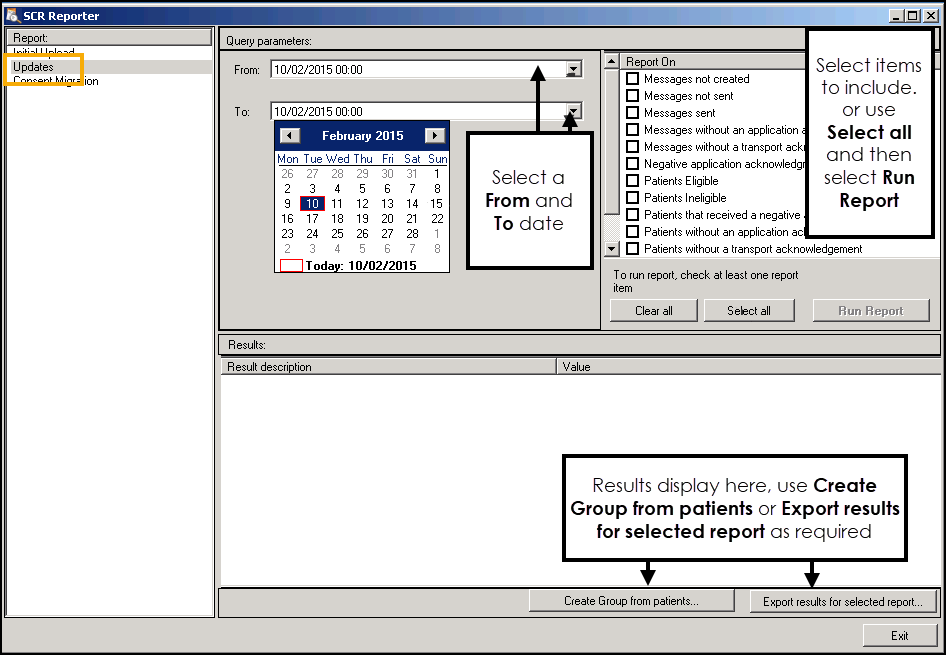
Task: Click the Clear all button
Action: coord(653,311)
